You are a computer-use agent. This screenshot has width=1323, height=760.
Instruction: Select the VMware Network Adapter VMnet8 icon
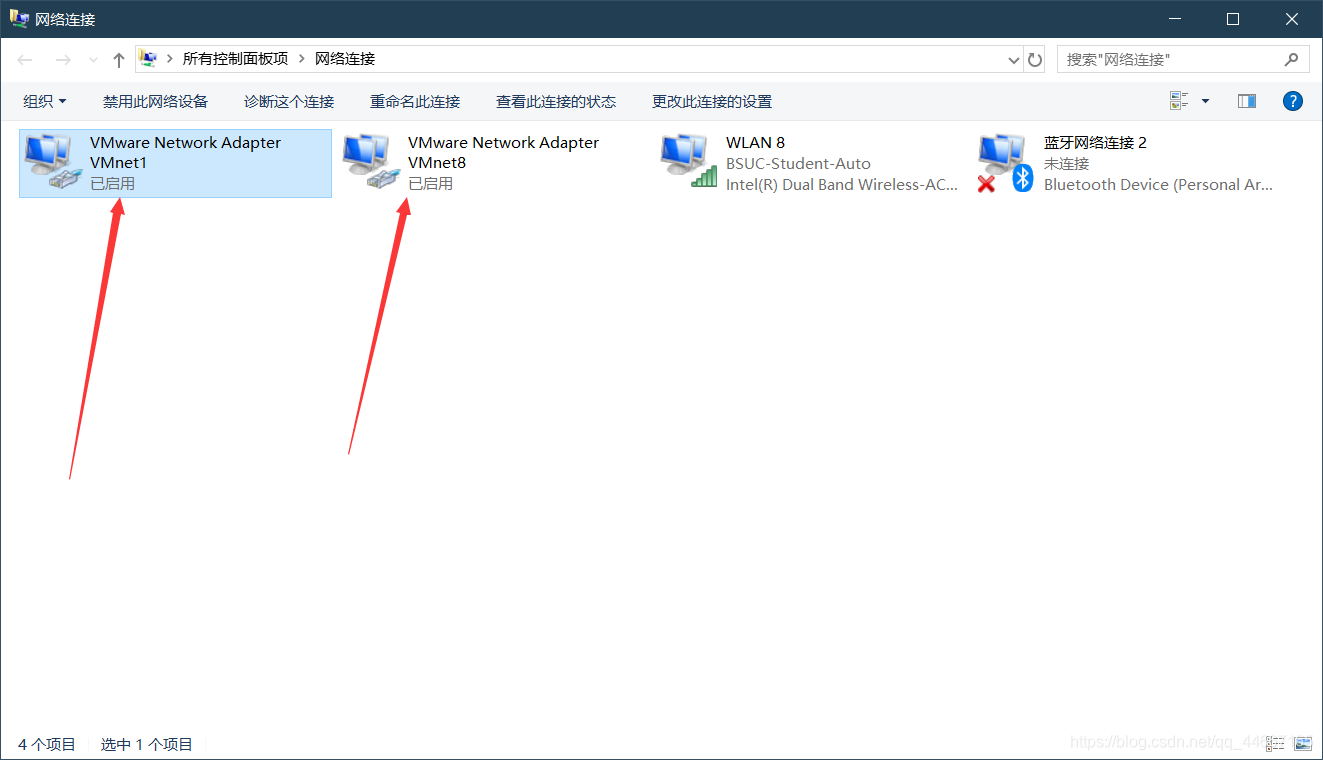tap(369, 163)
